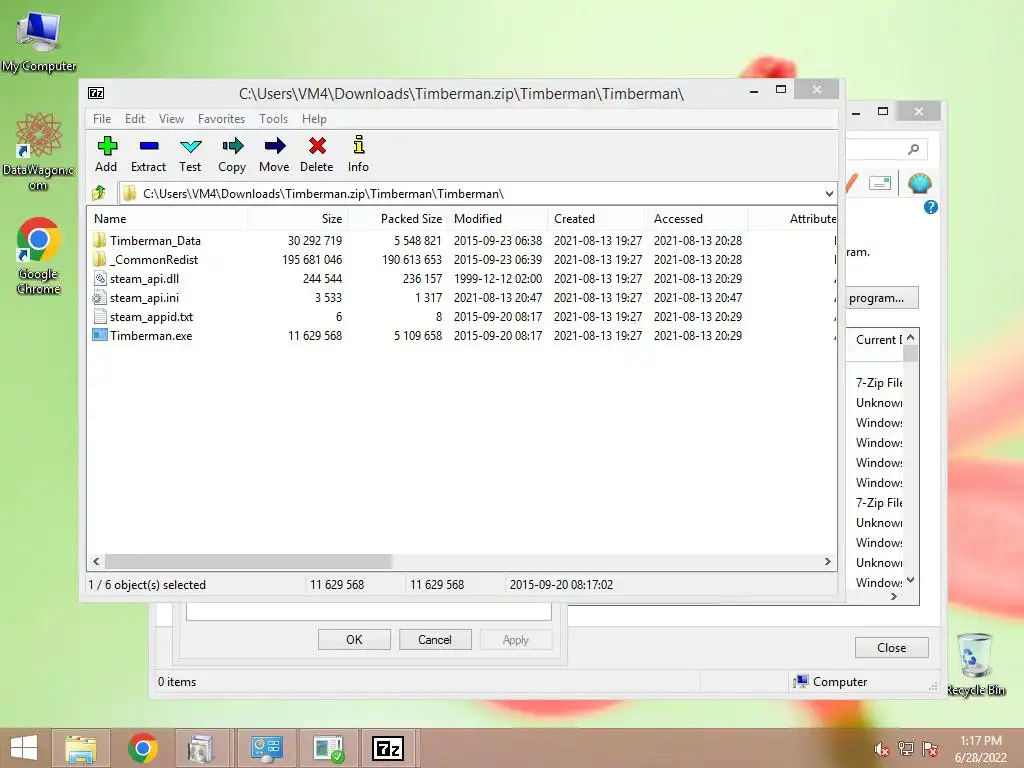Click the Timberman.exe file icon
Screen dimensions: 1024x768
pos(99,336)
